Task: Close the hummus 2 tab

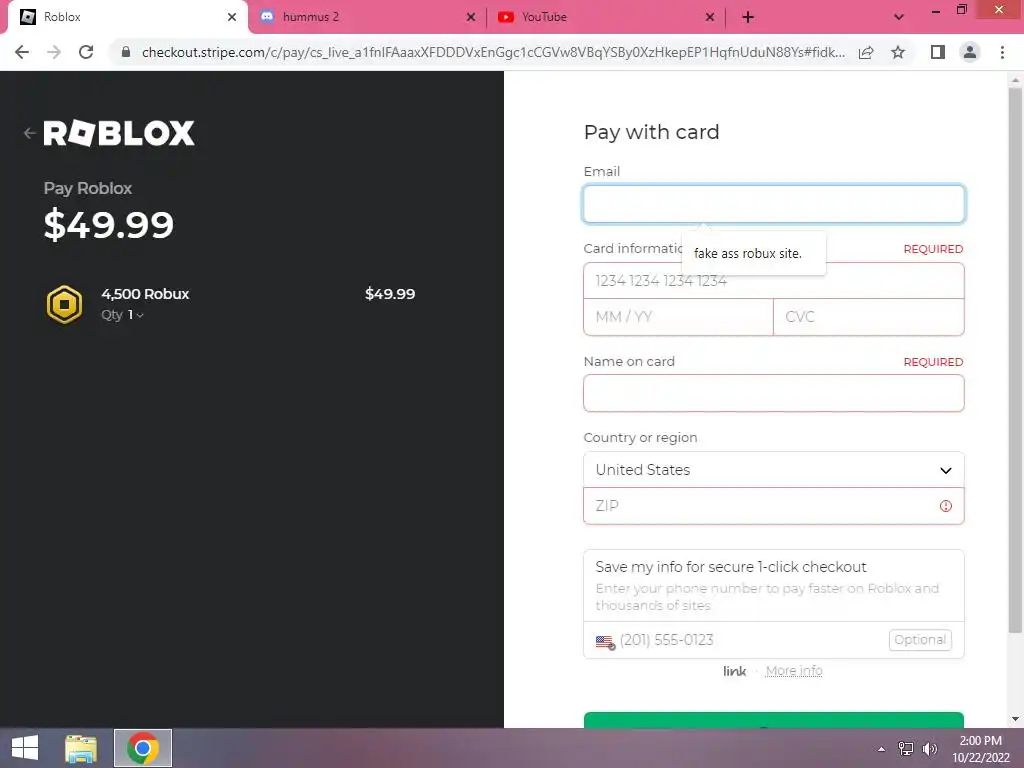Action: (x=471, y=17)
